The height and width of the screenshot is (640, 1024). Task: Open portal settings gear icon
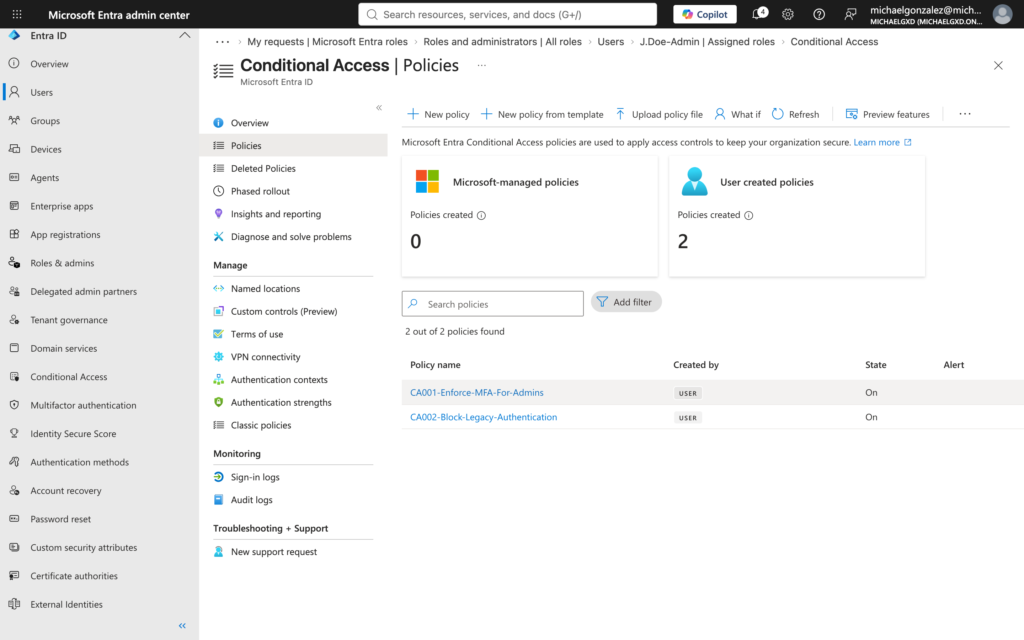click(788, 14)
